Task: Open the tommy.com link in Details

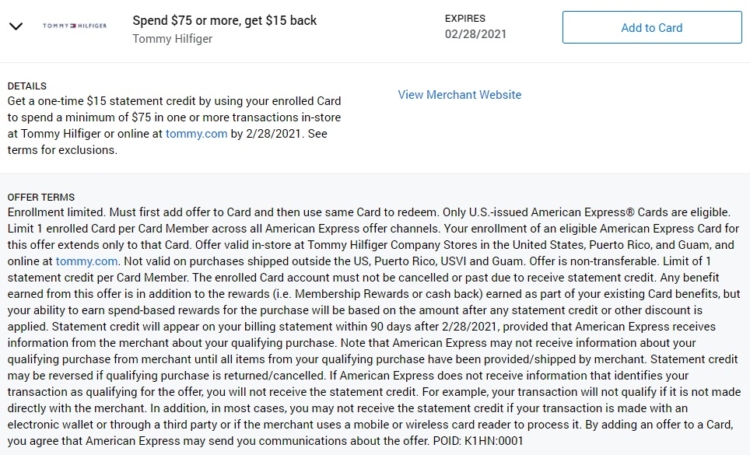Action: point(197,133)
